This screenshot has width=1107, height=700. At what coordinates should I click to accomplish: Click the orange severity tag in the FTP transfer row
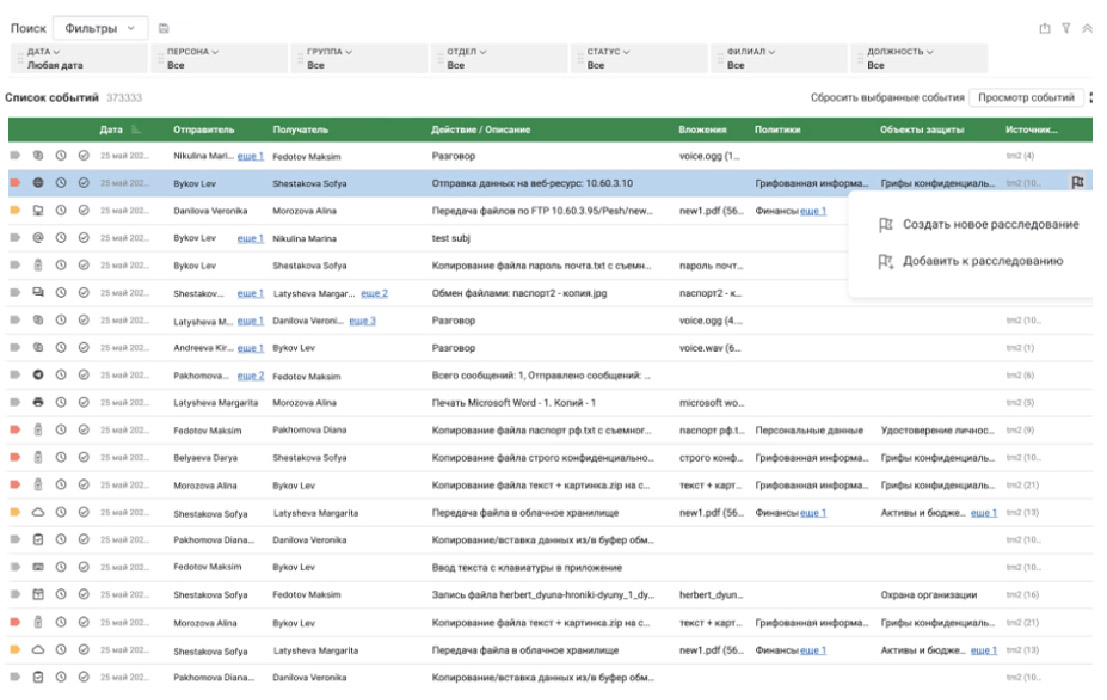pyautogui.click(x=15, y=211)
